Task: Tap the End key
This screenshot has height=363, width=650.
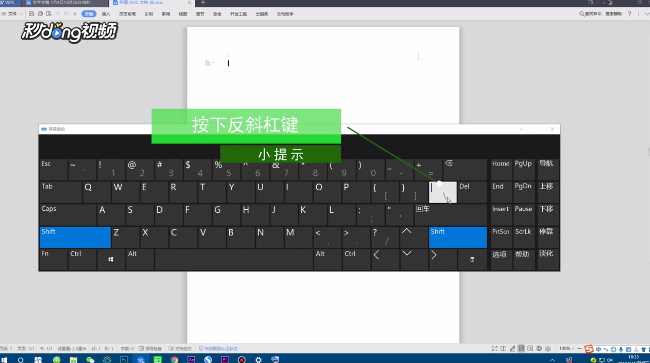Action: [501, 192]
